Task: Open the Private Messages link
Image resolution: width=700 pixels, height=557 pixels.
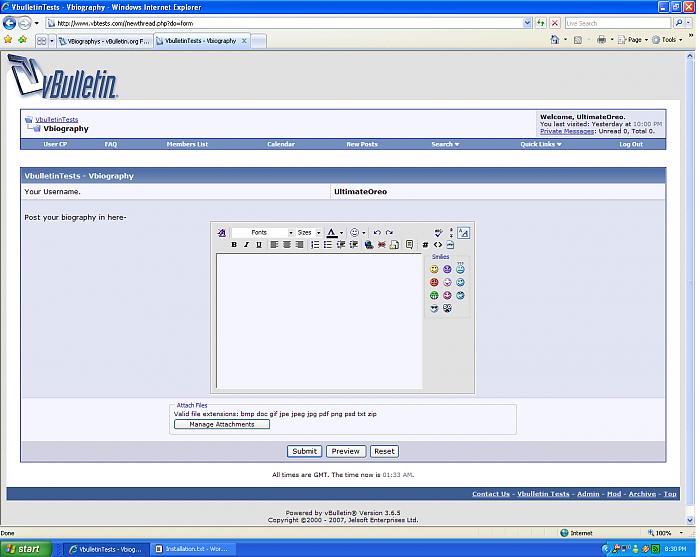Action: point(567,131)
